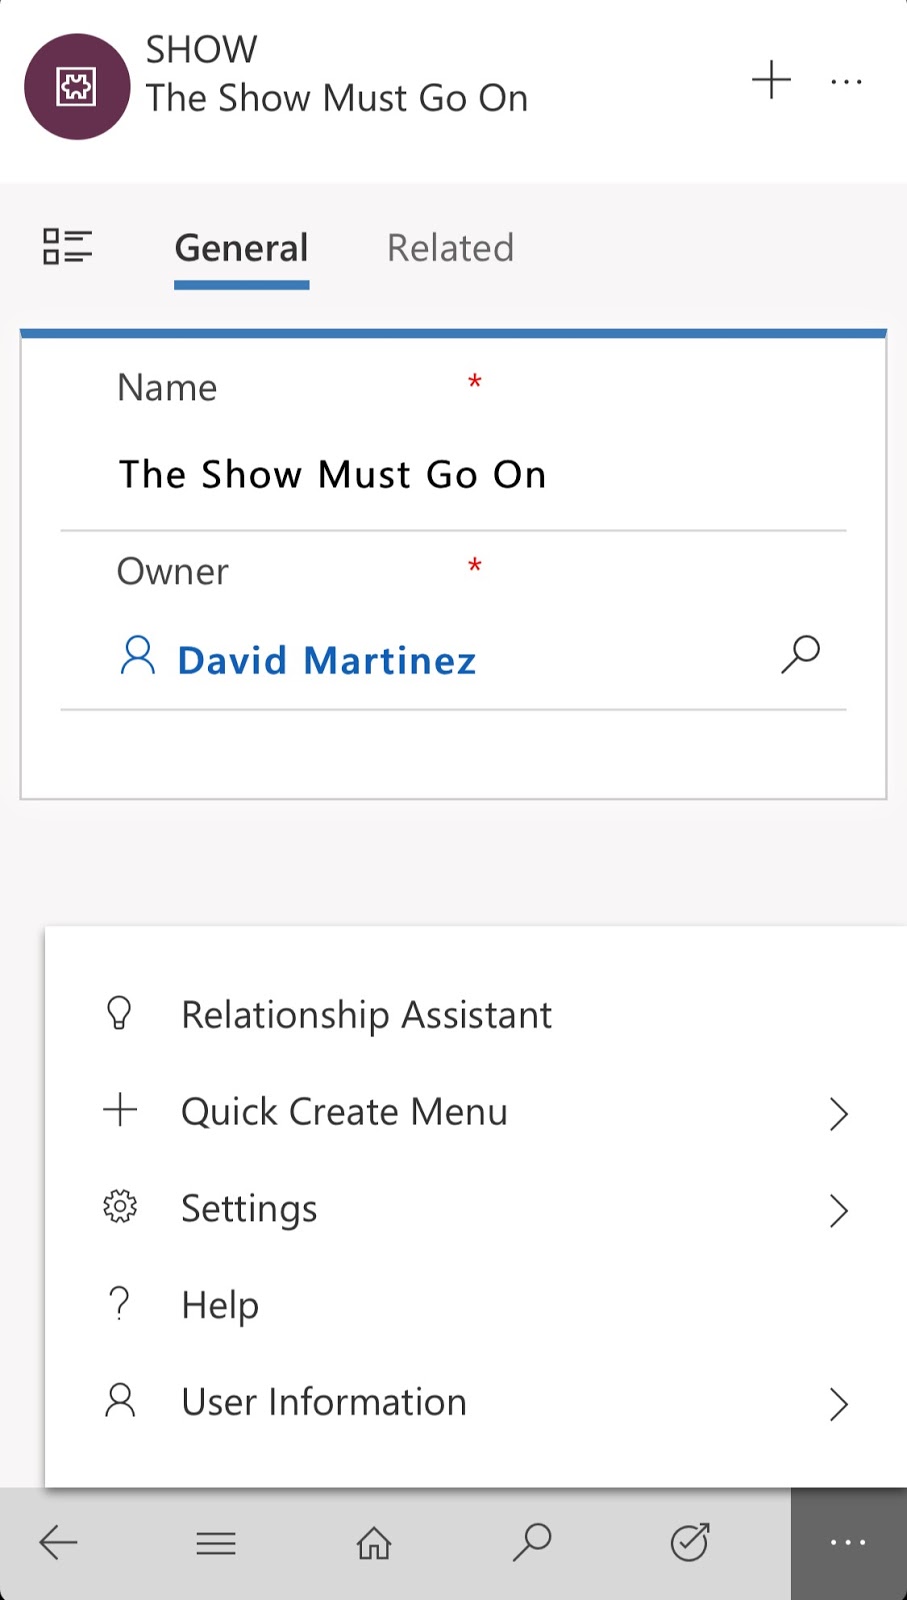Select the General tab
Image resolution: width=907 pixels, height=1600 pixels.
[241, 248]
